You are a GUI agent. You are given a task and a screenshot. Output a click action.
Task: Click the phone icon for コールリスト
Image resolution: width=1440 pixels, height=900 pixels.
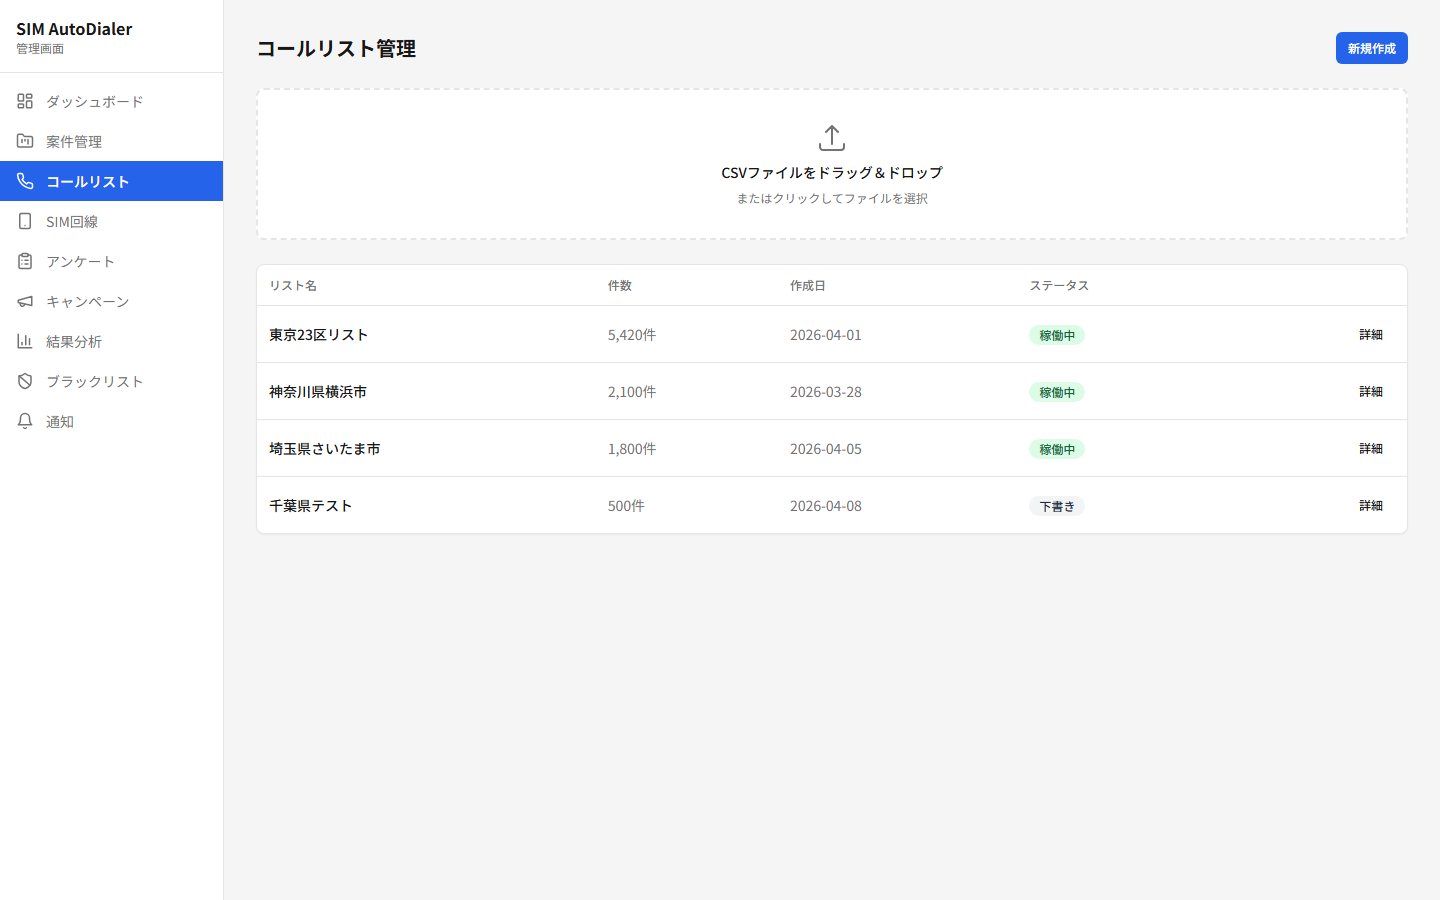pos(25,181)
